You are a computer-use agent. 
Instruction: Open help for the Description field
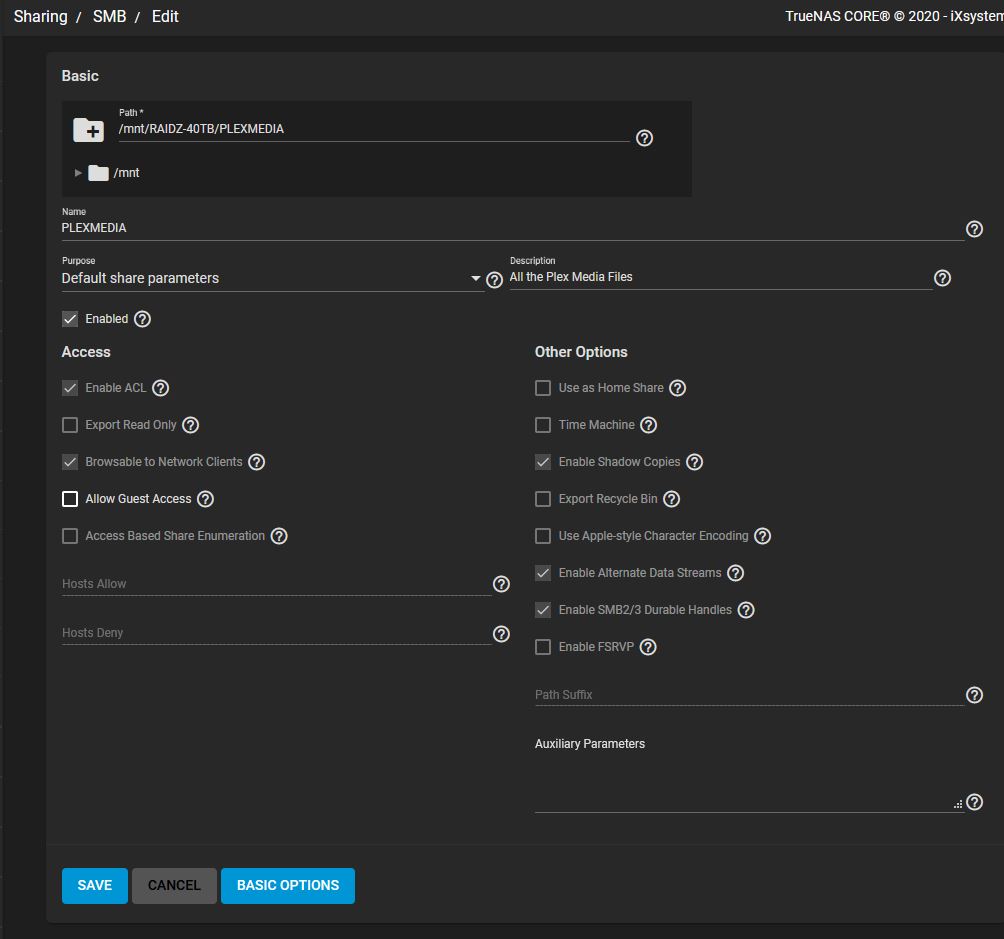pos(942,277)
